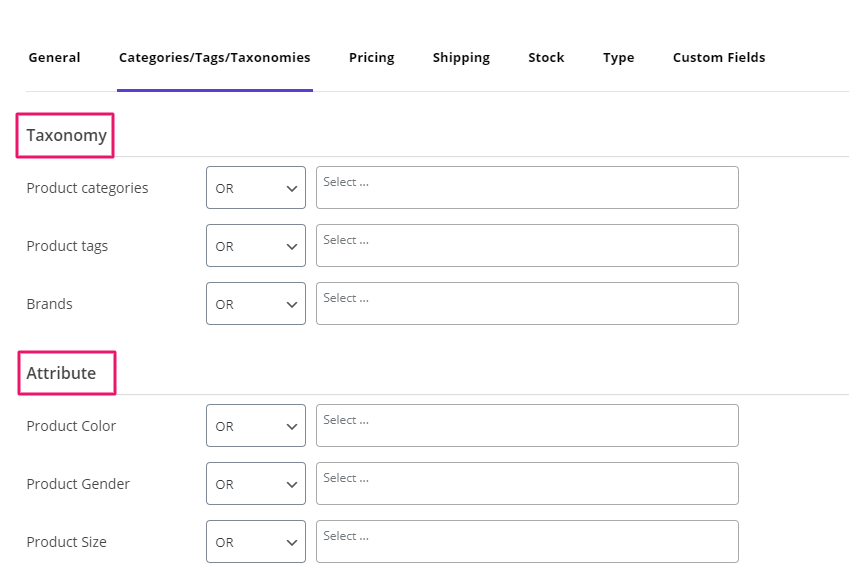Click the Product Gender label
The width and height of the screenshot is (849, 573).
pyautogui.click(x=78, y=484)
